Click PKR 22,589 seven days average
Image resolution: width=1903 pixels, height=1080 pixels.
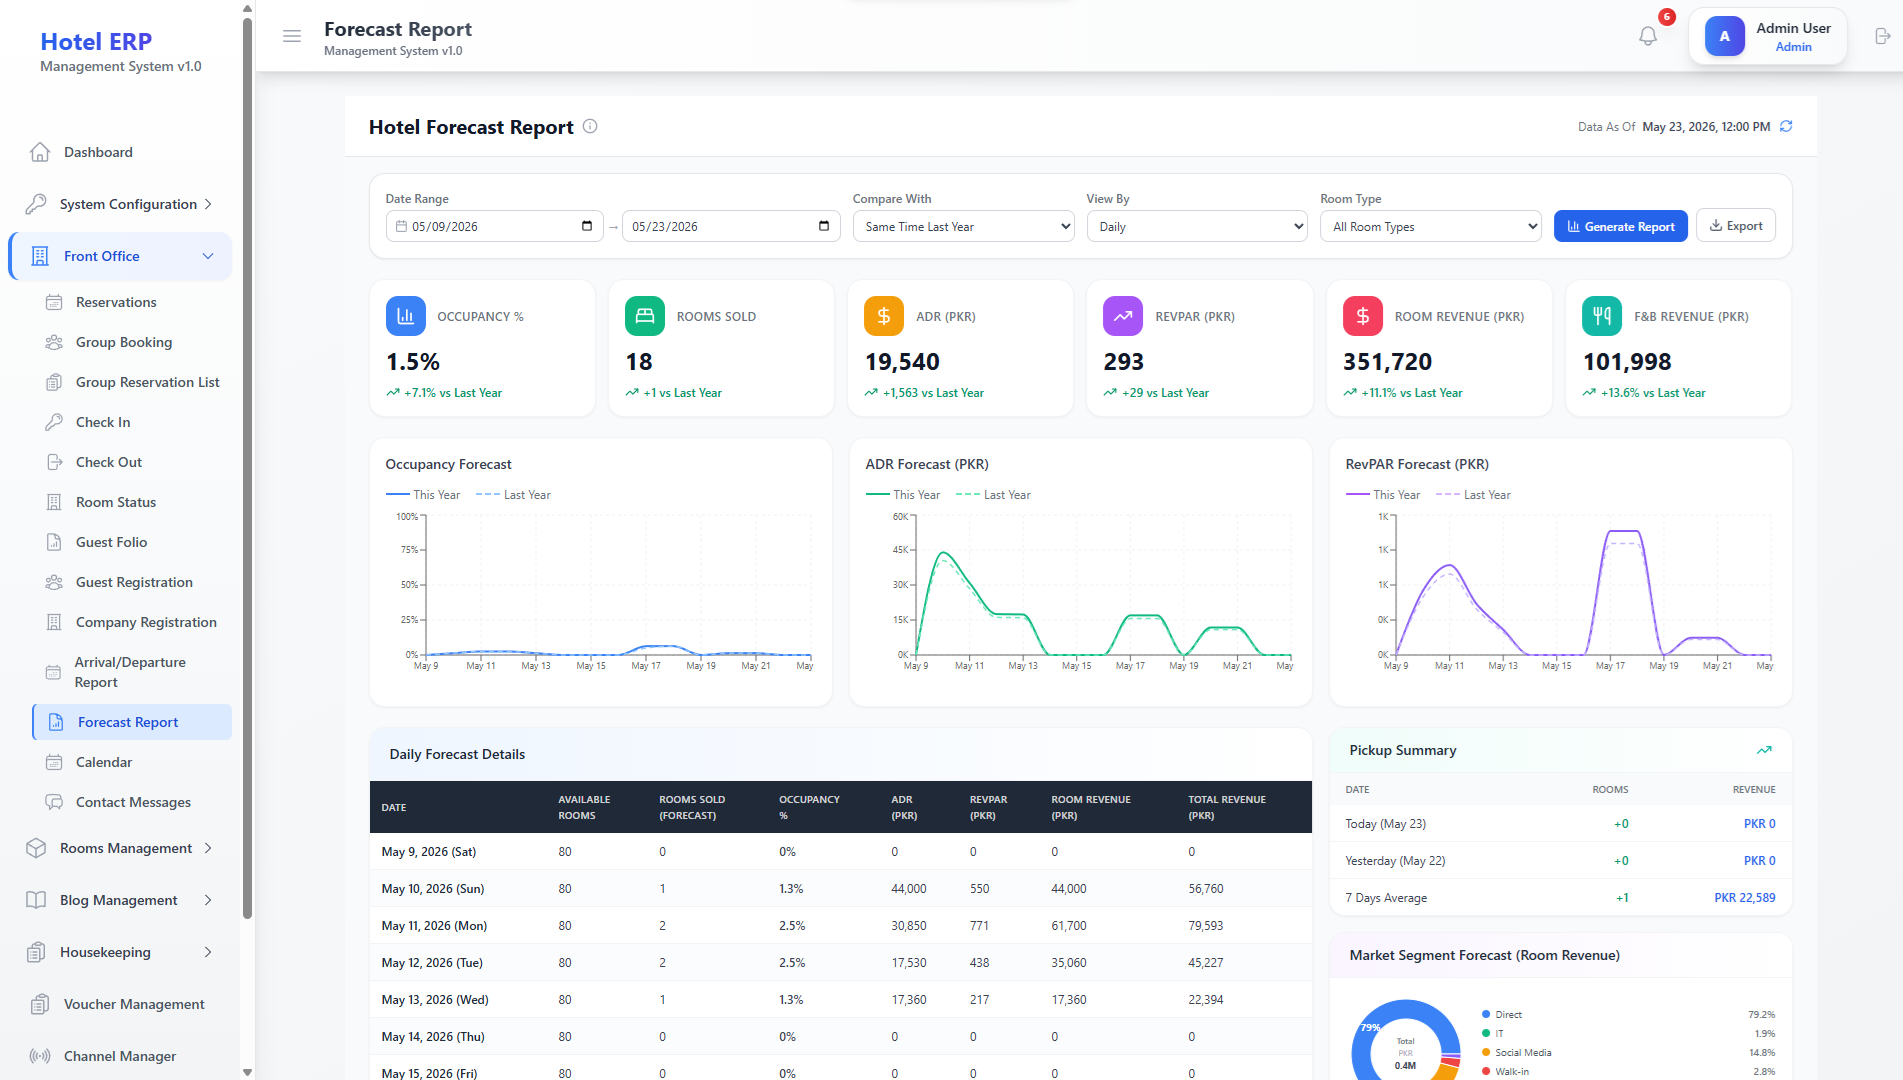tap(1745, 898)
